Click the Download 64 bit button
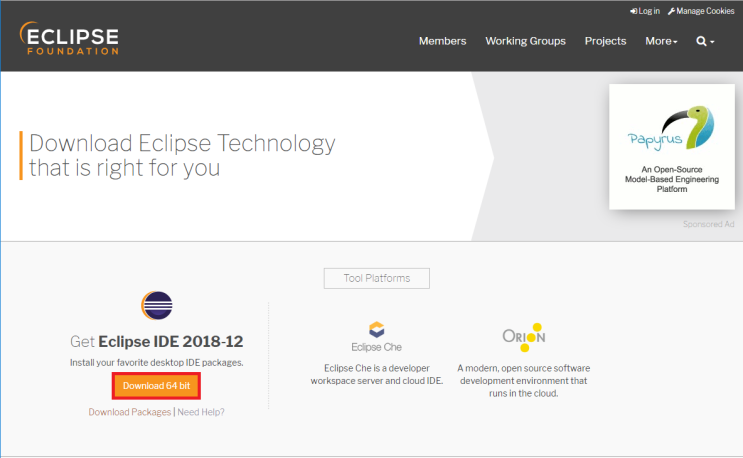The height and width of the screenshot is (458, 743). [156, 386]
